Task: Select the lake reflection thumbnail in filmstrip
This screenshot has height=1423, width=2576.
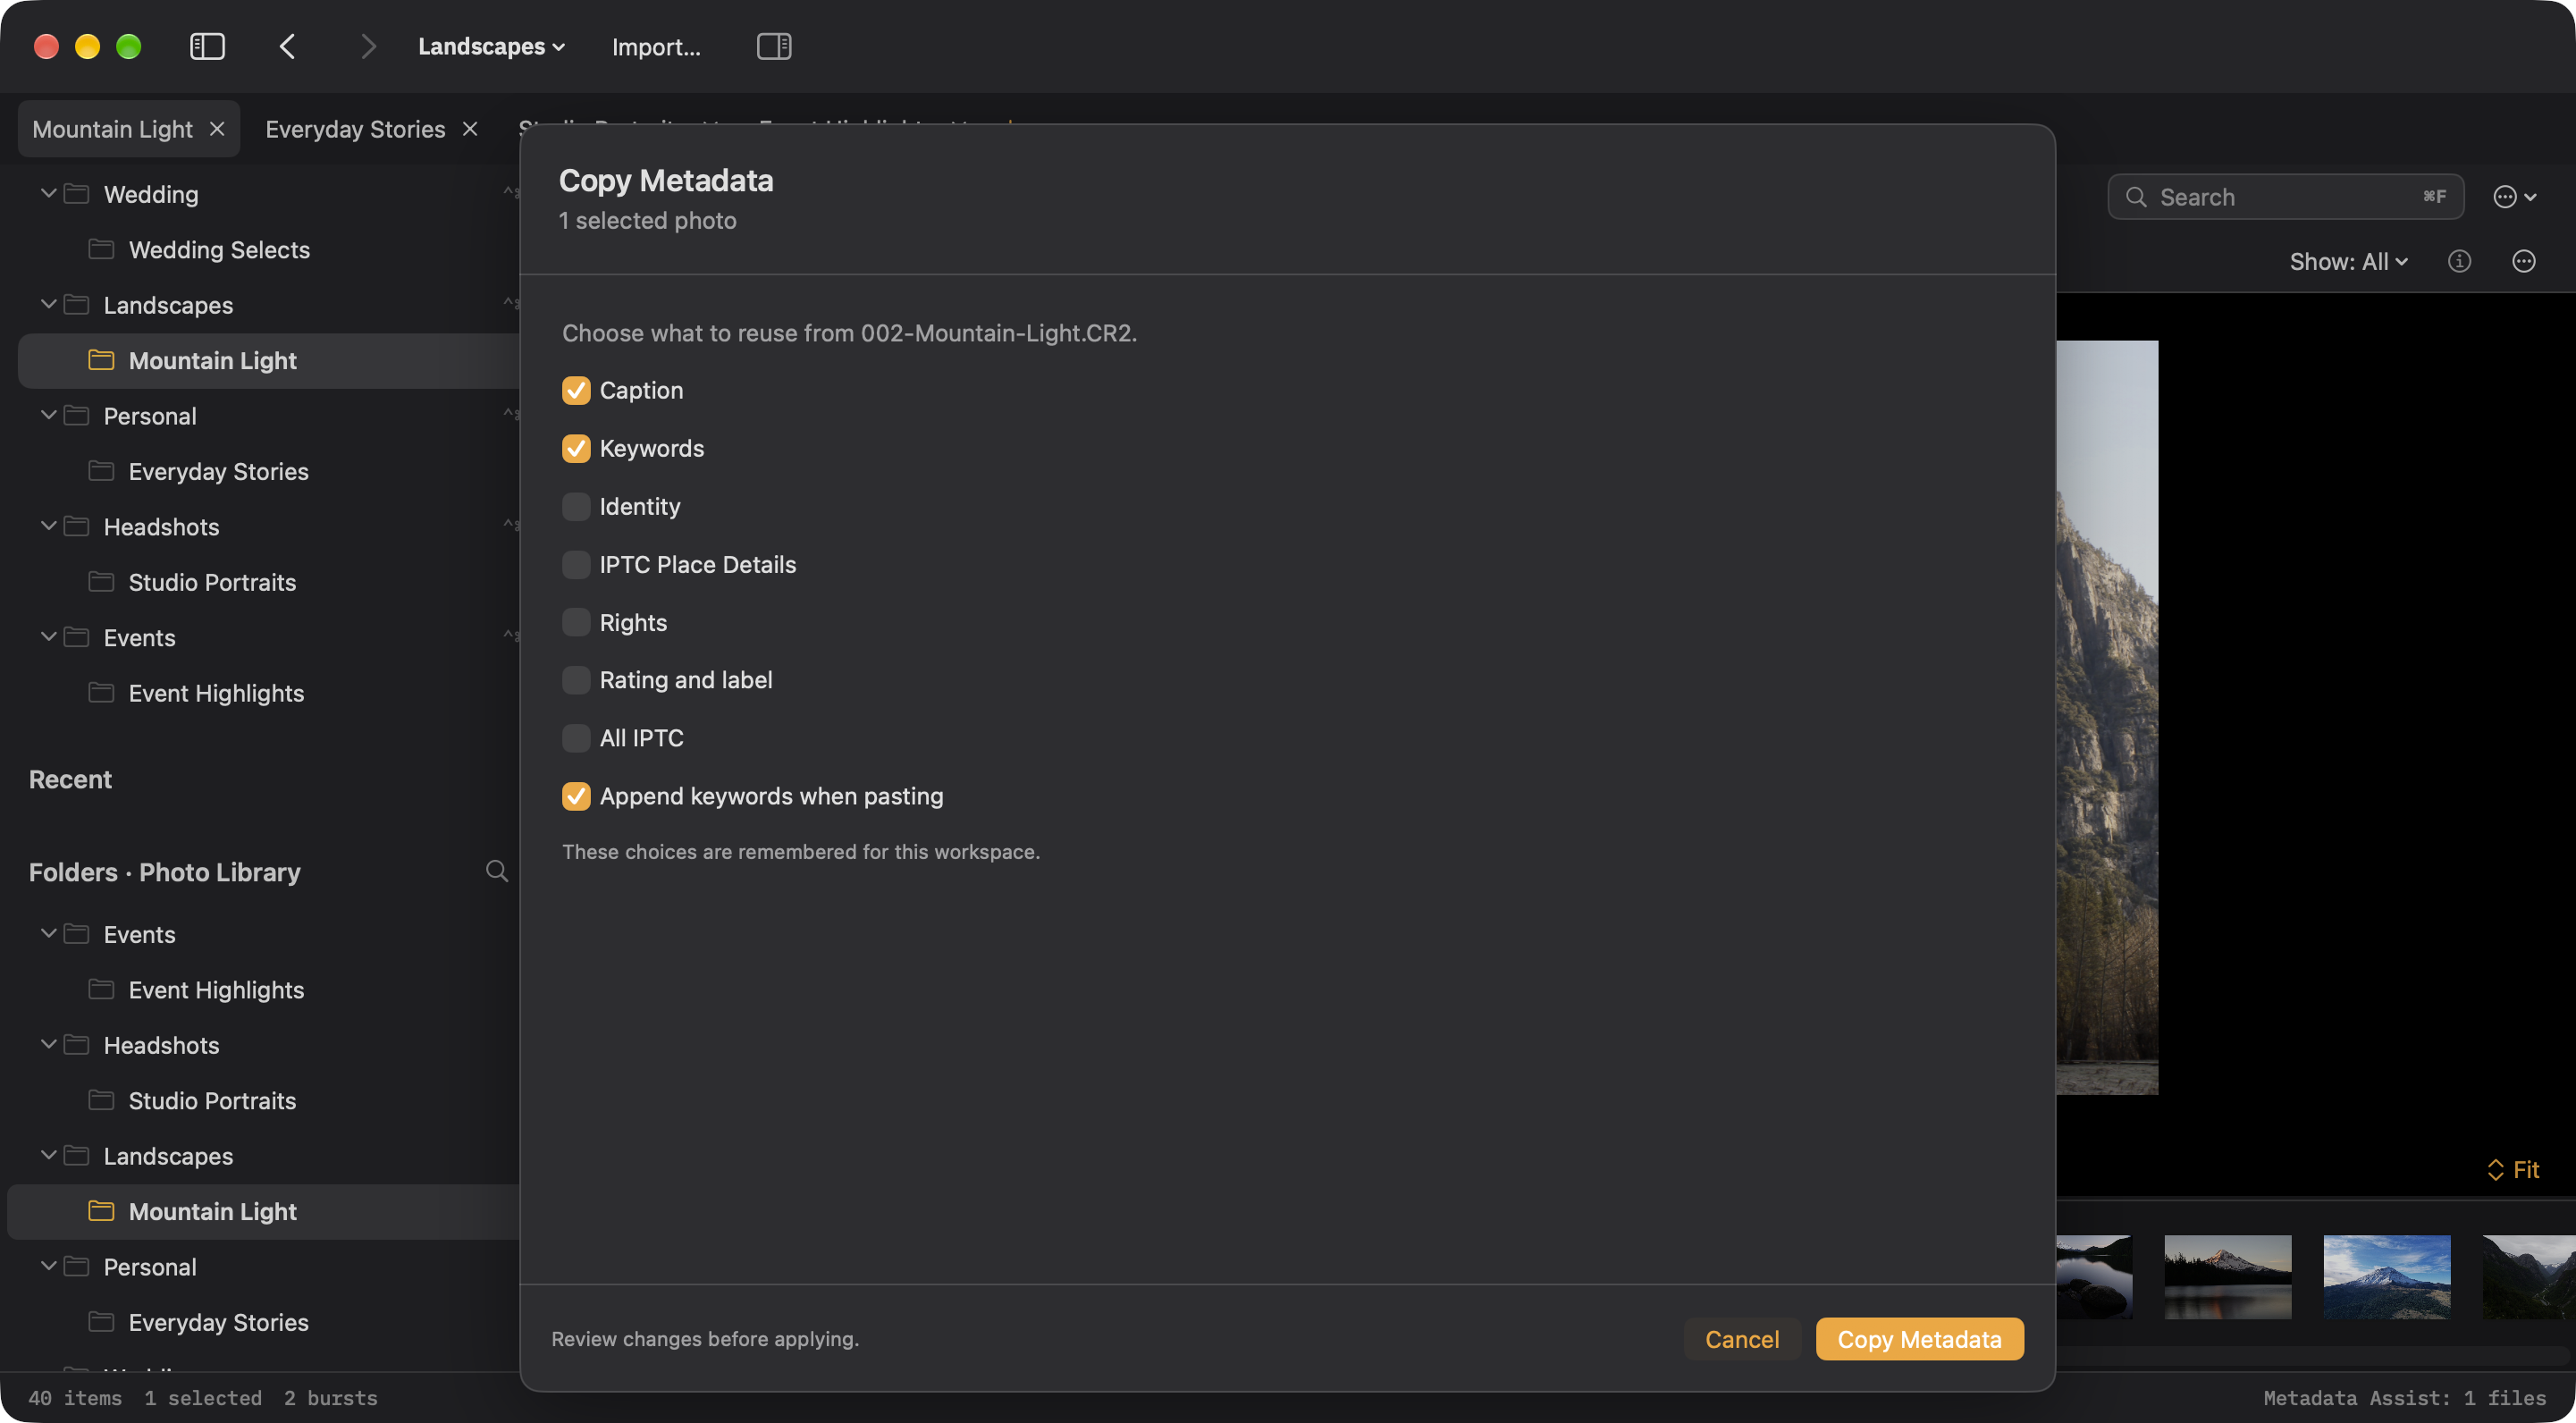Action: tap(2227, 1276)
